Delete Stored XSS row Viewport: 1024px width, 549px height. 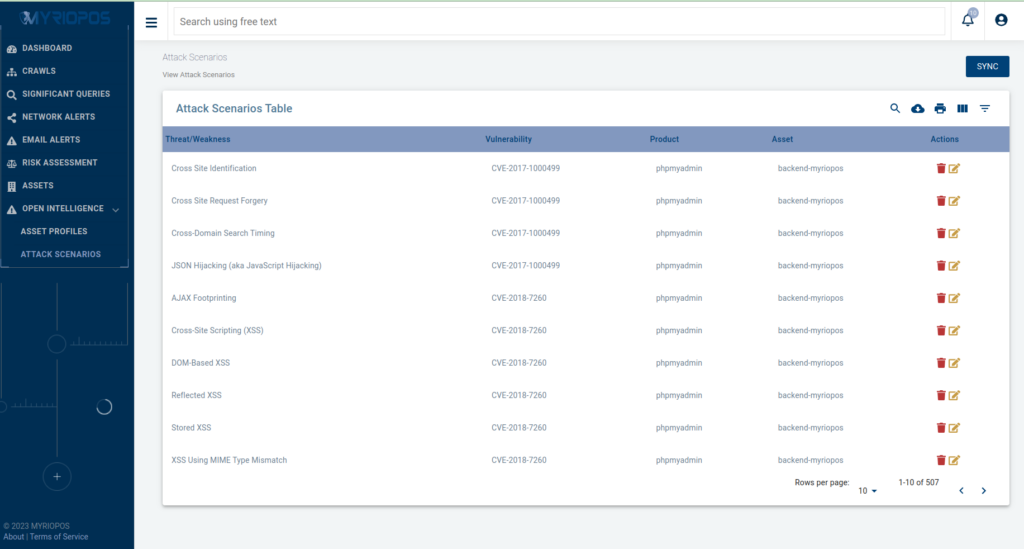941,428
